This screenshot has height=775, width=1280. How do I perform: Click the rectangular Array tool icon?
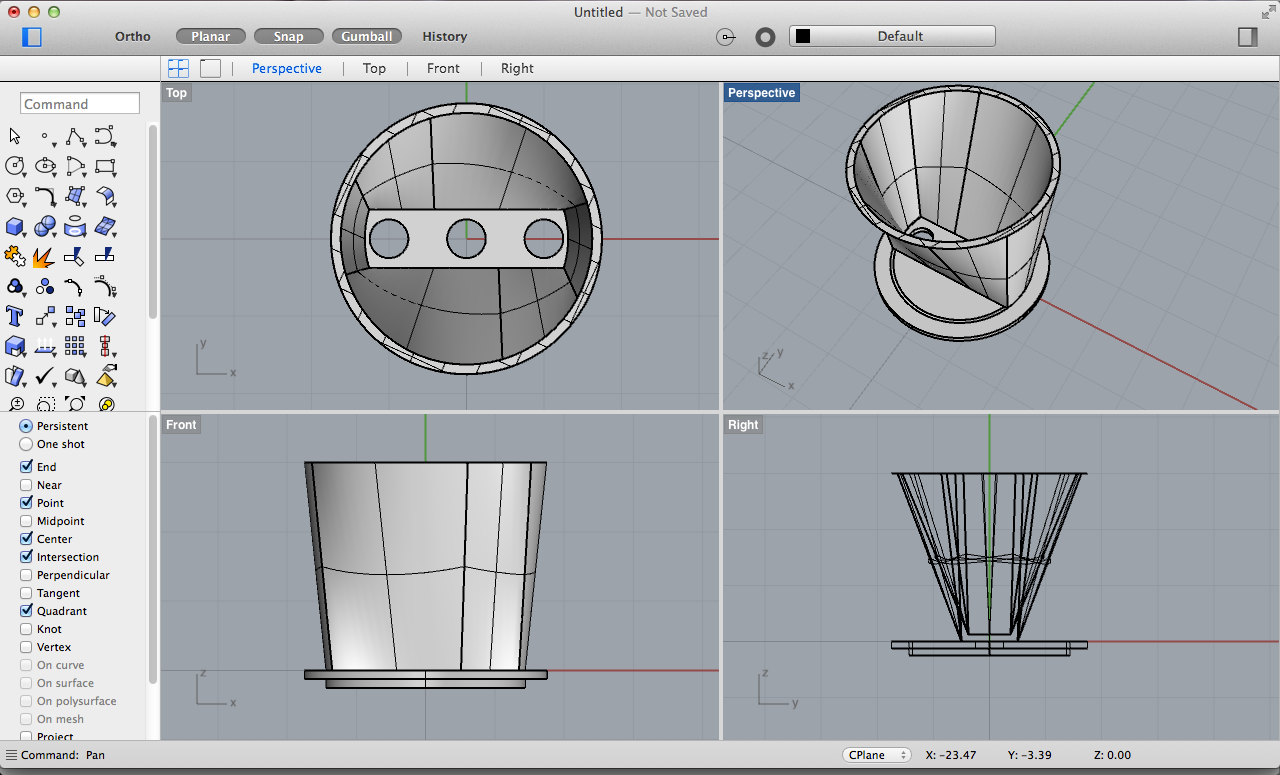(75, 346)
